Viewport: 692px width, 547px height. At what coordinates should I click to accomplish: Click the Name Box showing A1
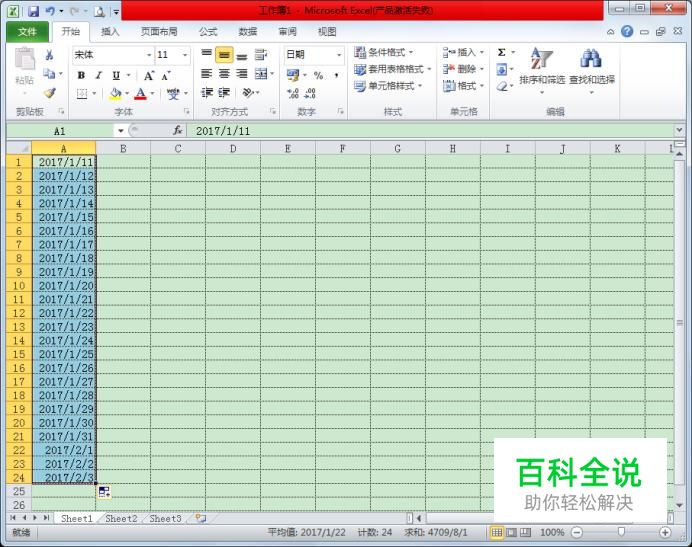[60, 131]
